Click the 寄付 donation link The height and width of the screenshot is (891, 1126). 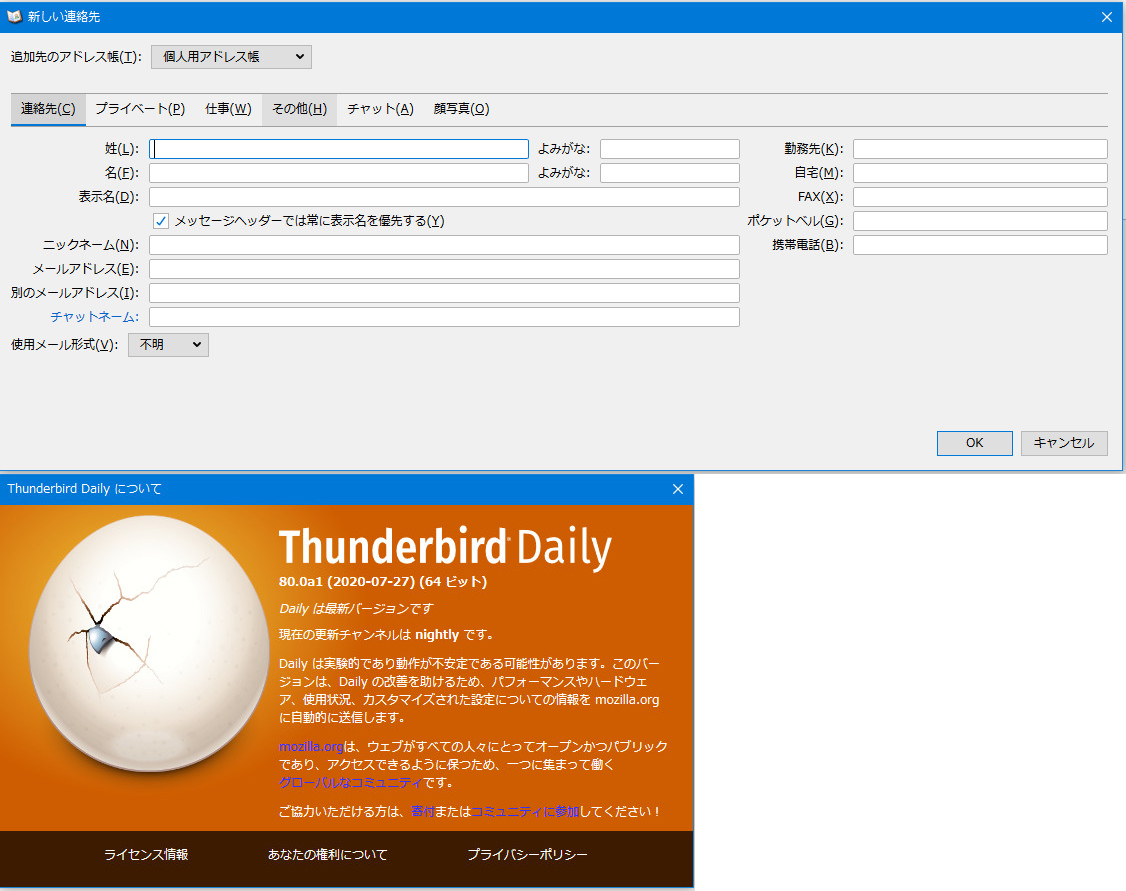pos(422,811)
